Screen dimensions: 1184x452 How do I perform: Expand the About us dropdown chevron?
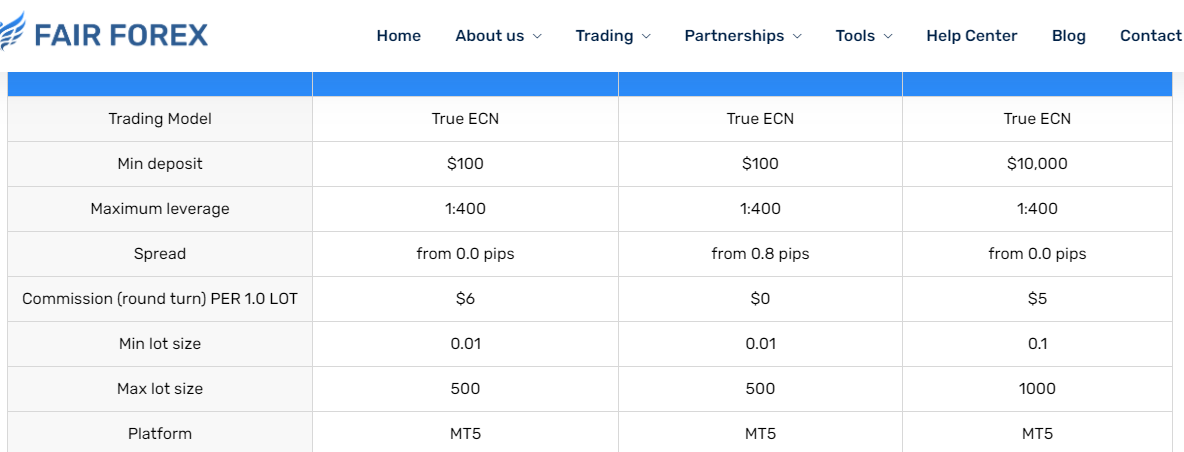(x=537, y=36)
